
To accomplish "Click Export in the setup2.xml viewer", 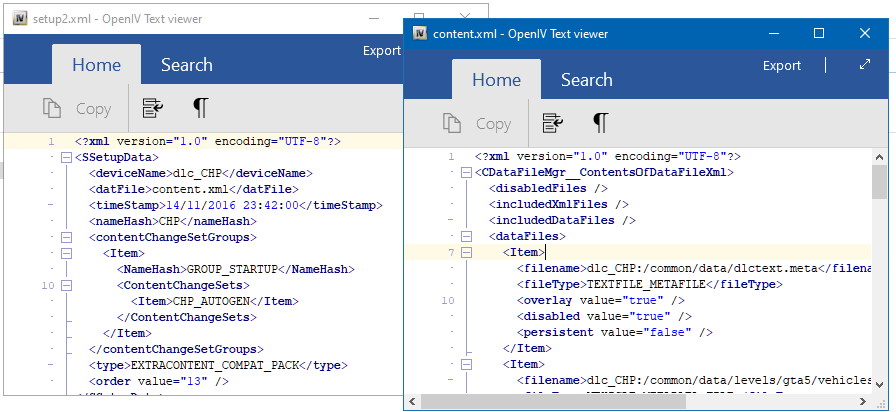I will click(x=381, y=51).
